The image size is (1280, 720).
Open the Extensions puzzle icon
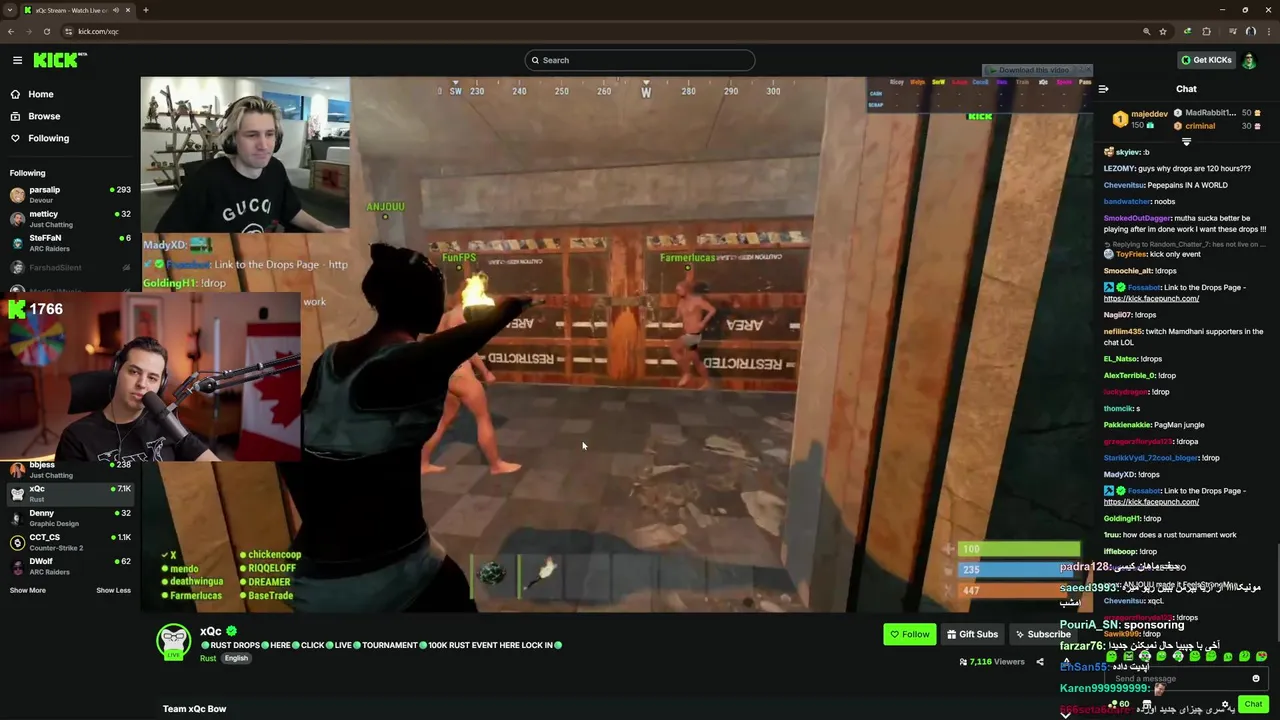point(1206,31)
